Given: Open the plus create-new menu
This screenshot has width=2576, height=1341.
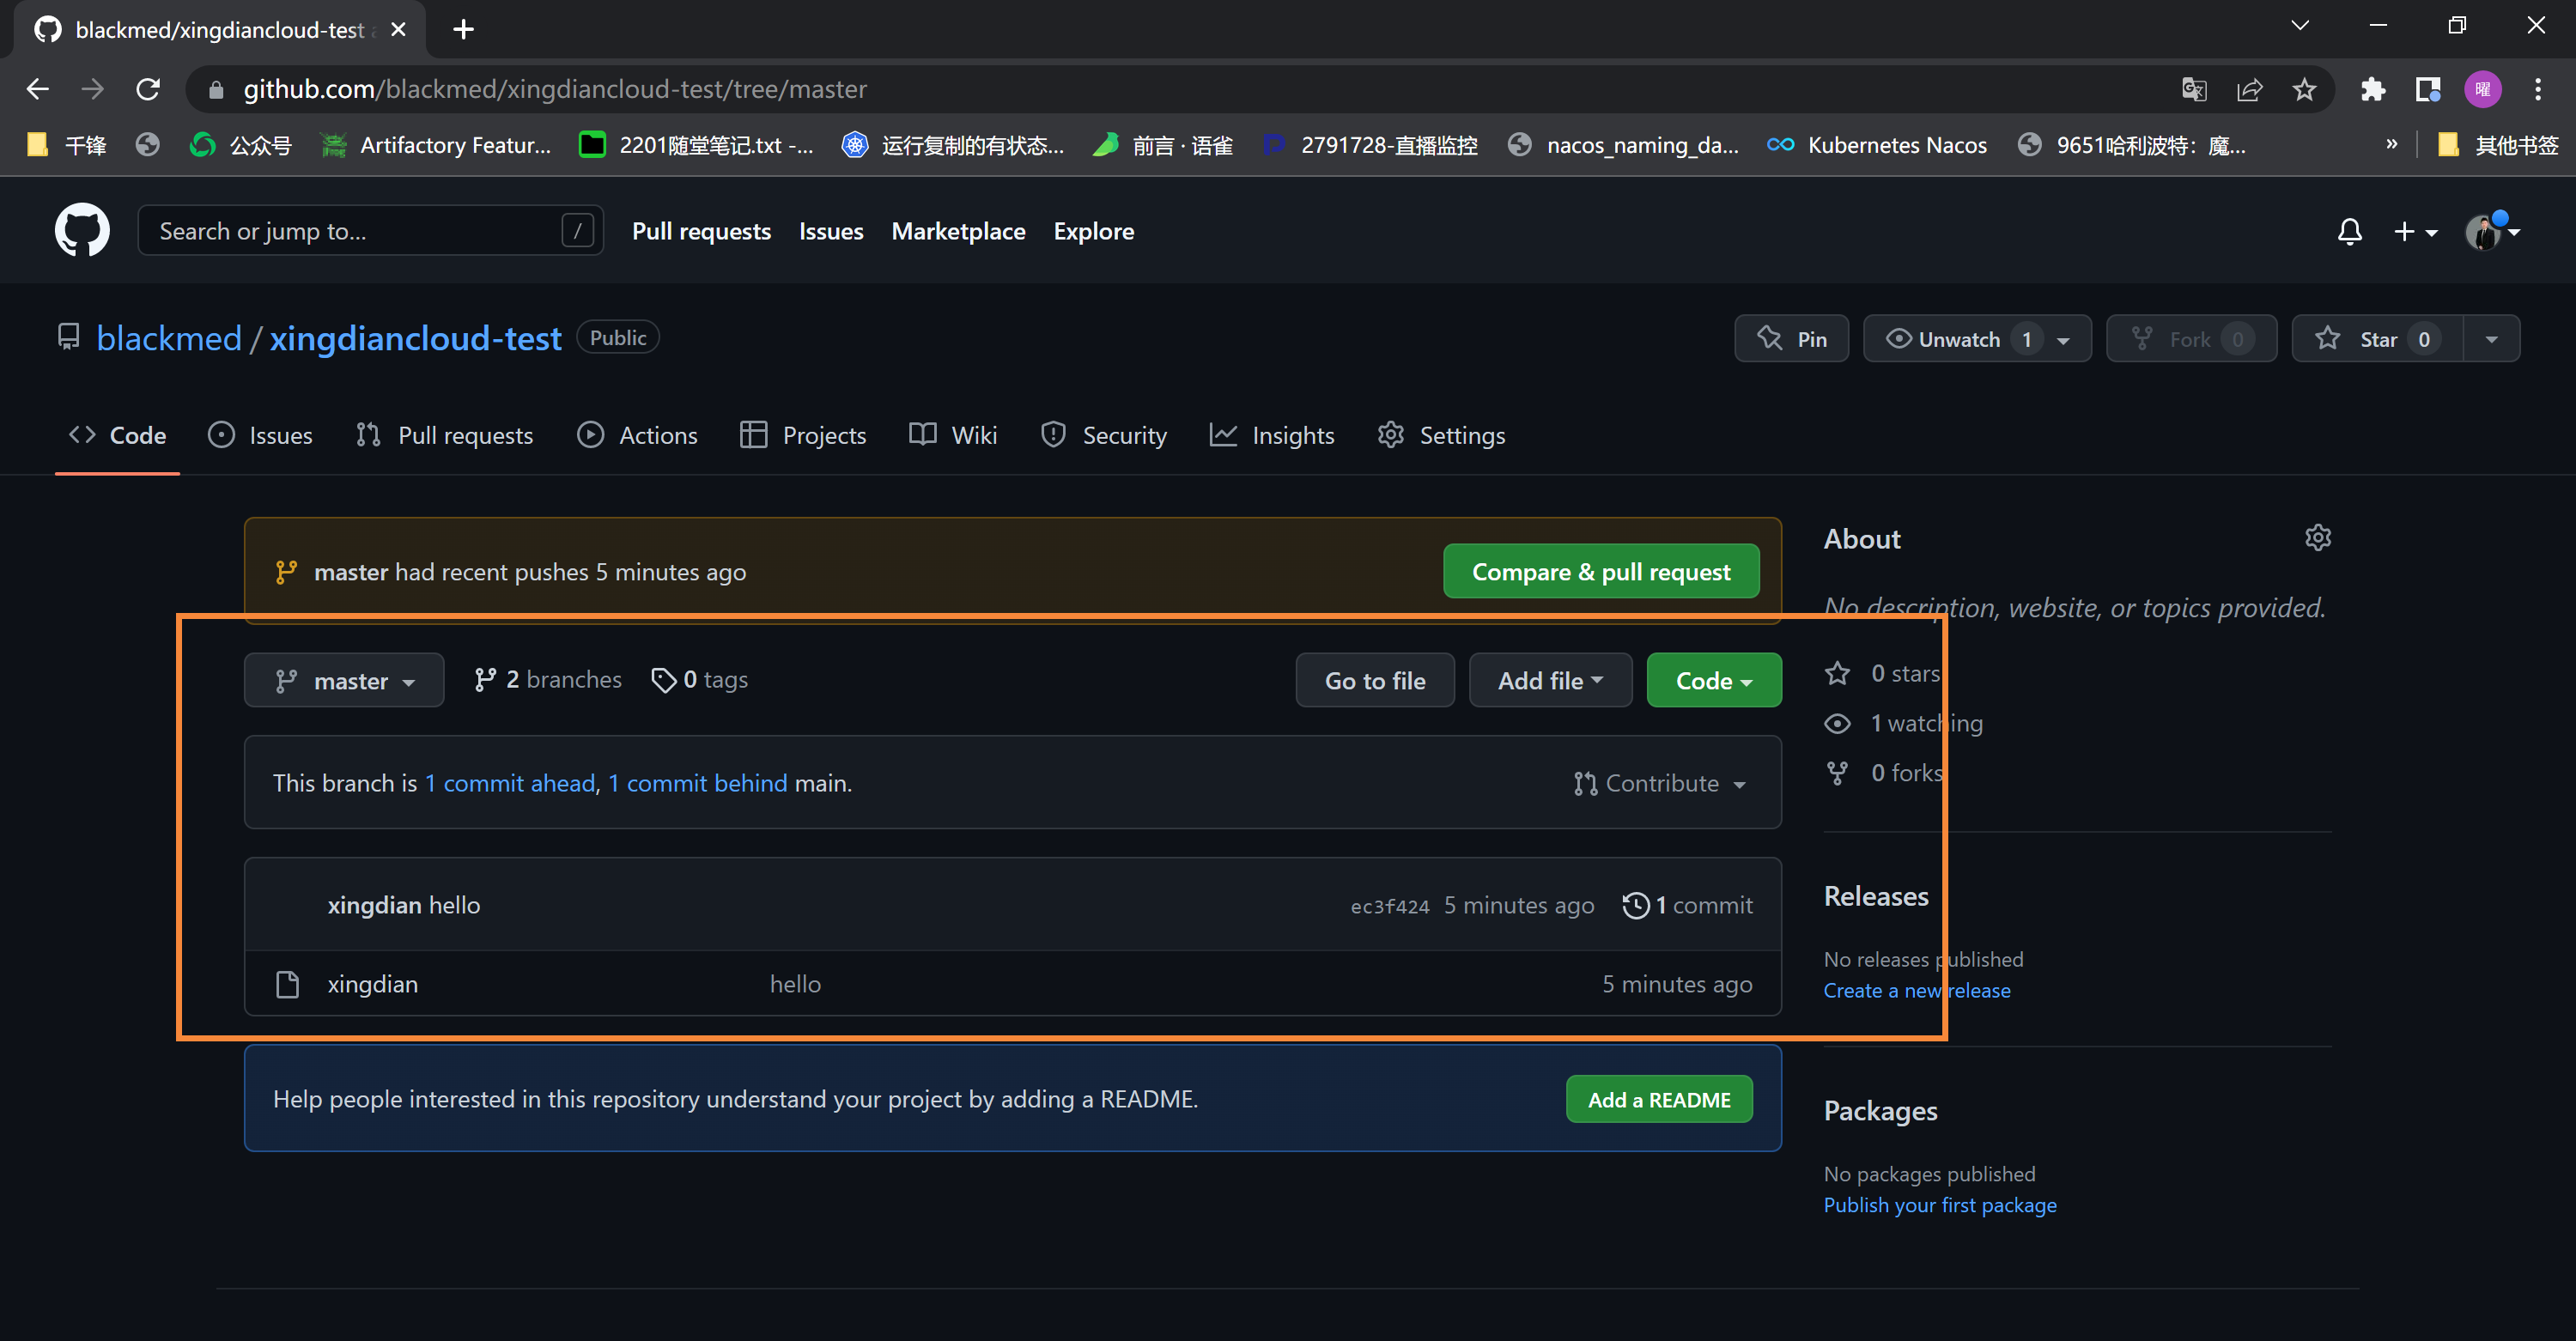Looking at the screenshot, I should (2415, 232).
